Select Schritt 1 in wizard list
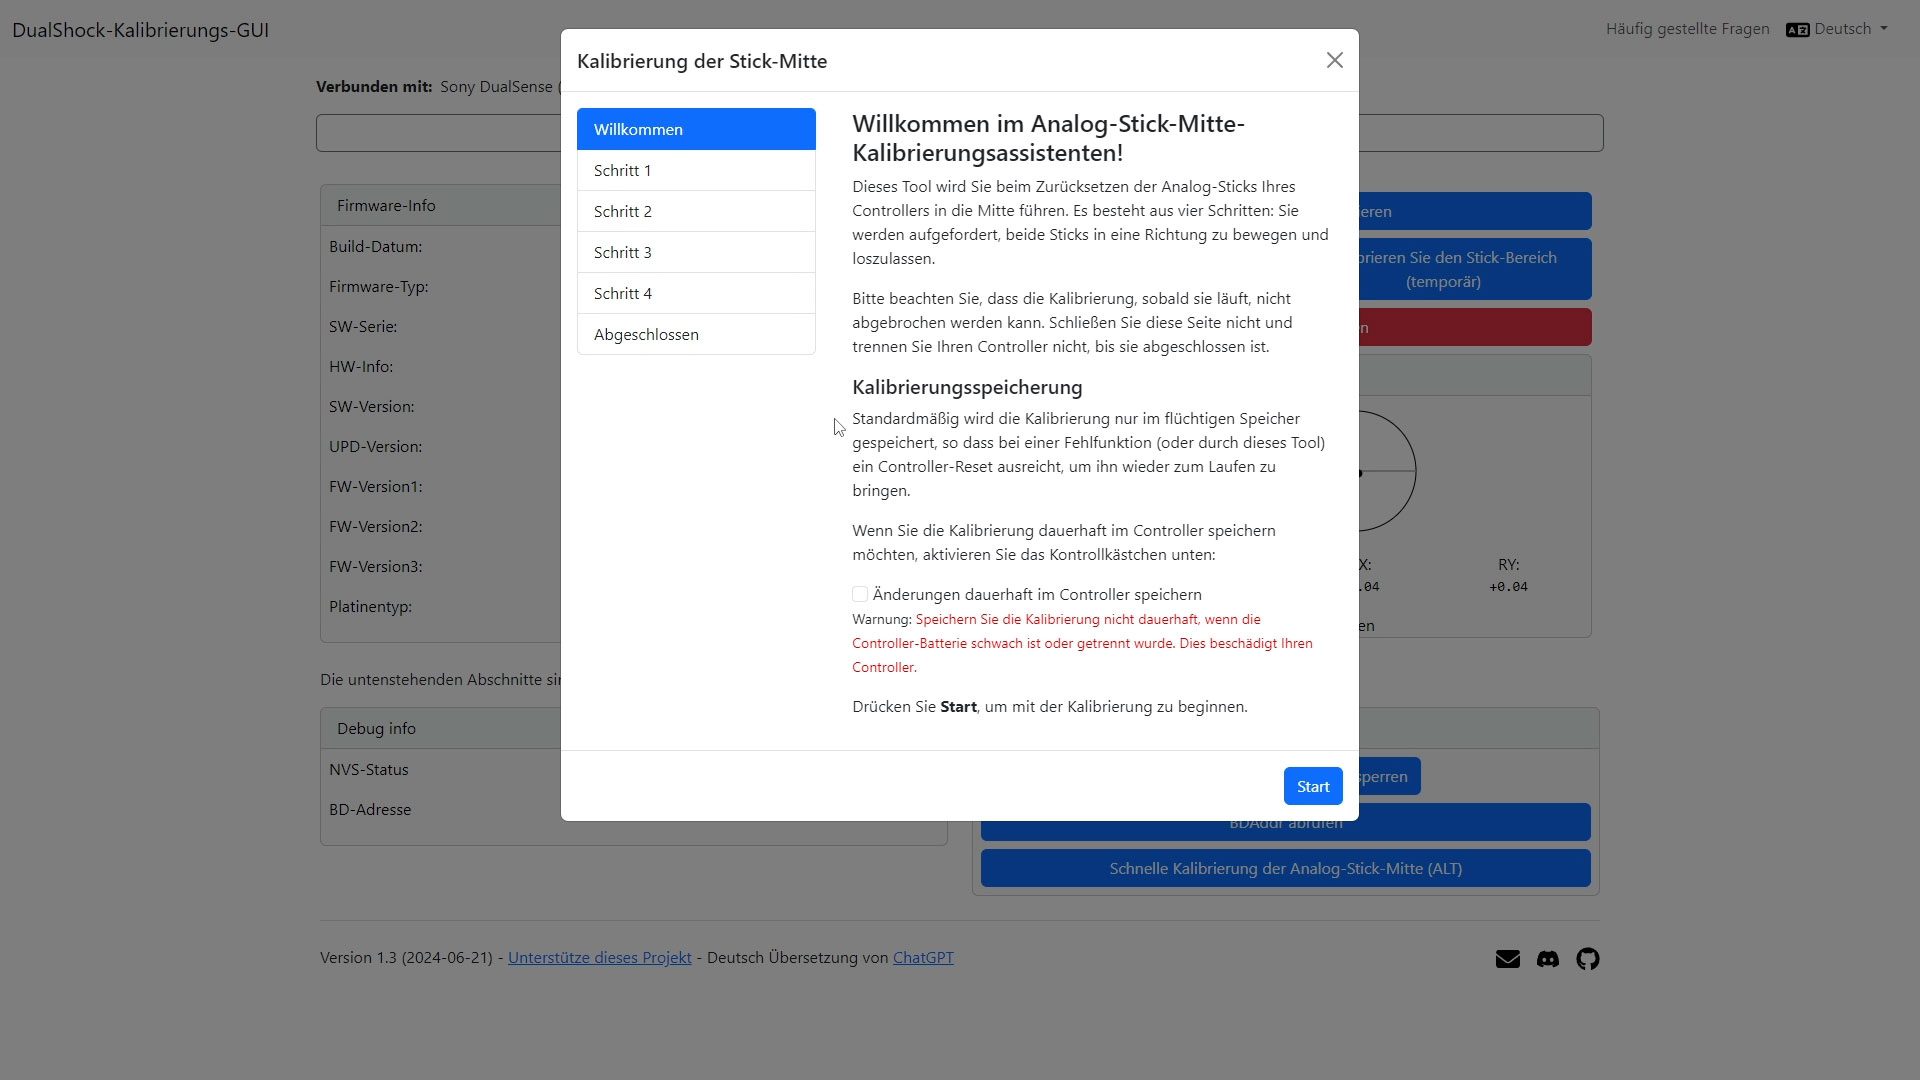 (x=696, y=171)
